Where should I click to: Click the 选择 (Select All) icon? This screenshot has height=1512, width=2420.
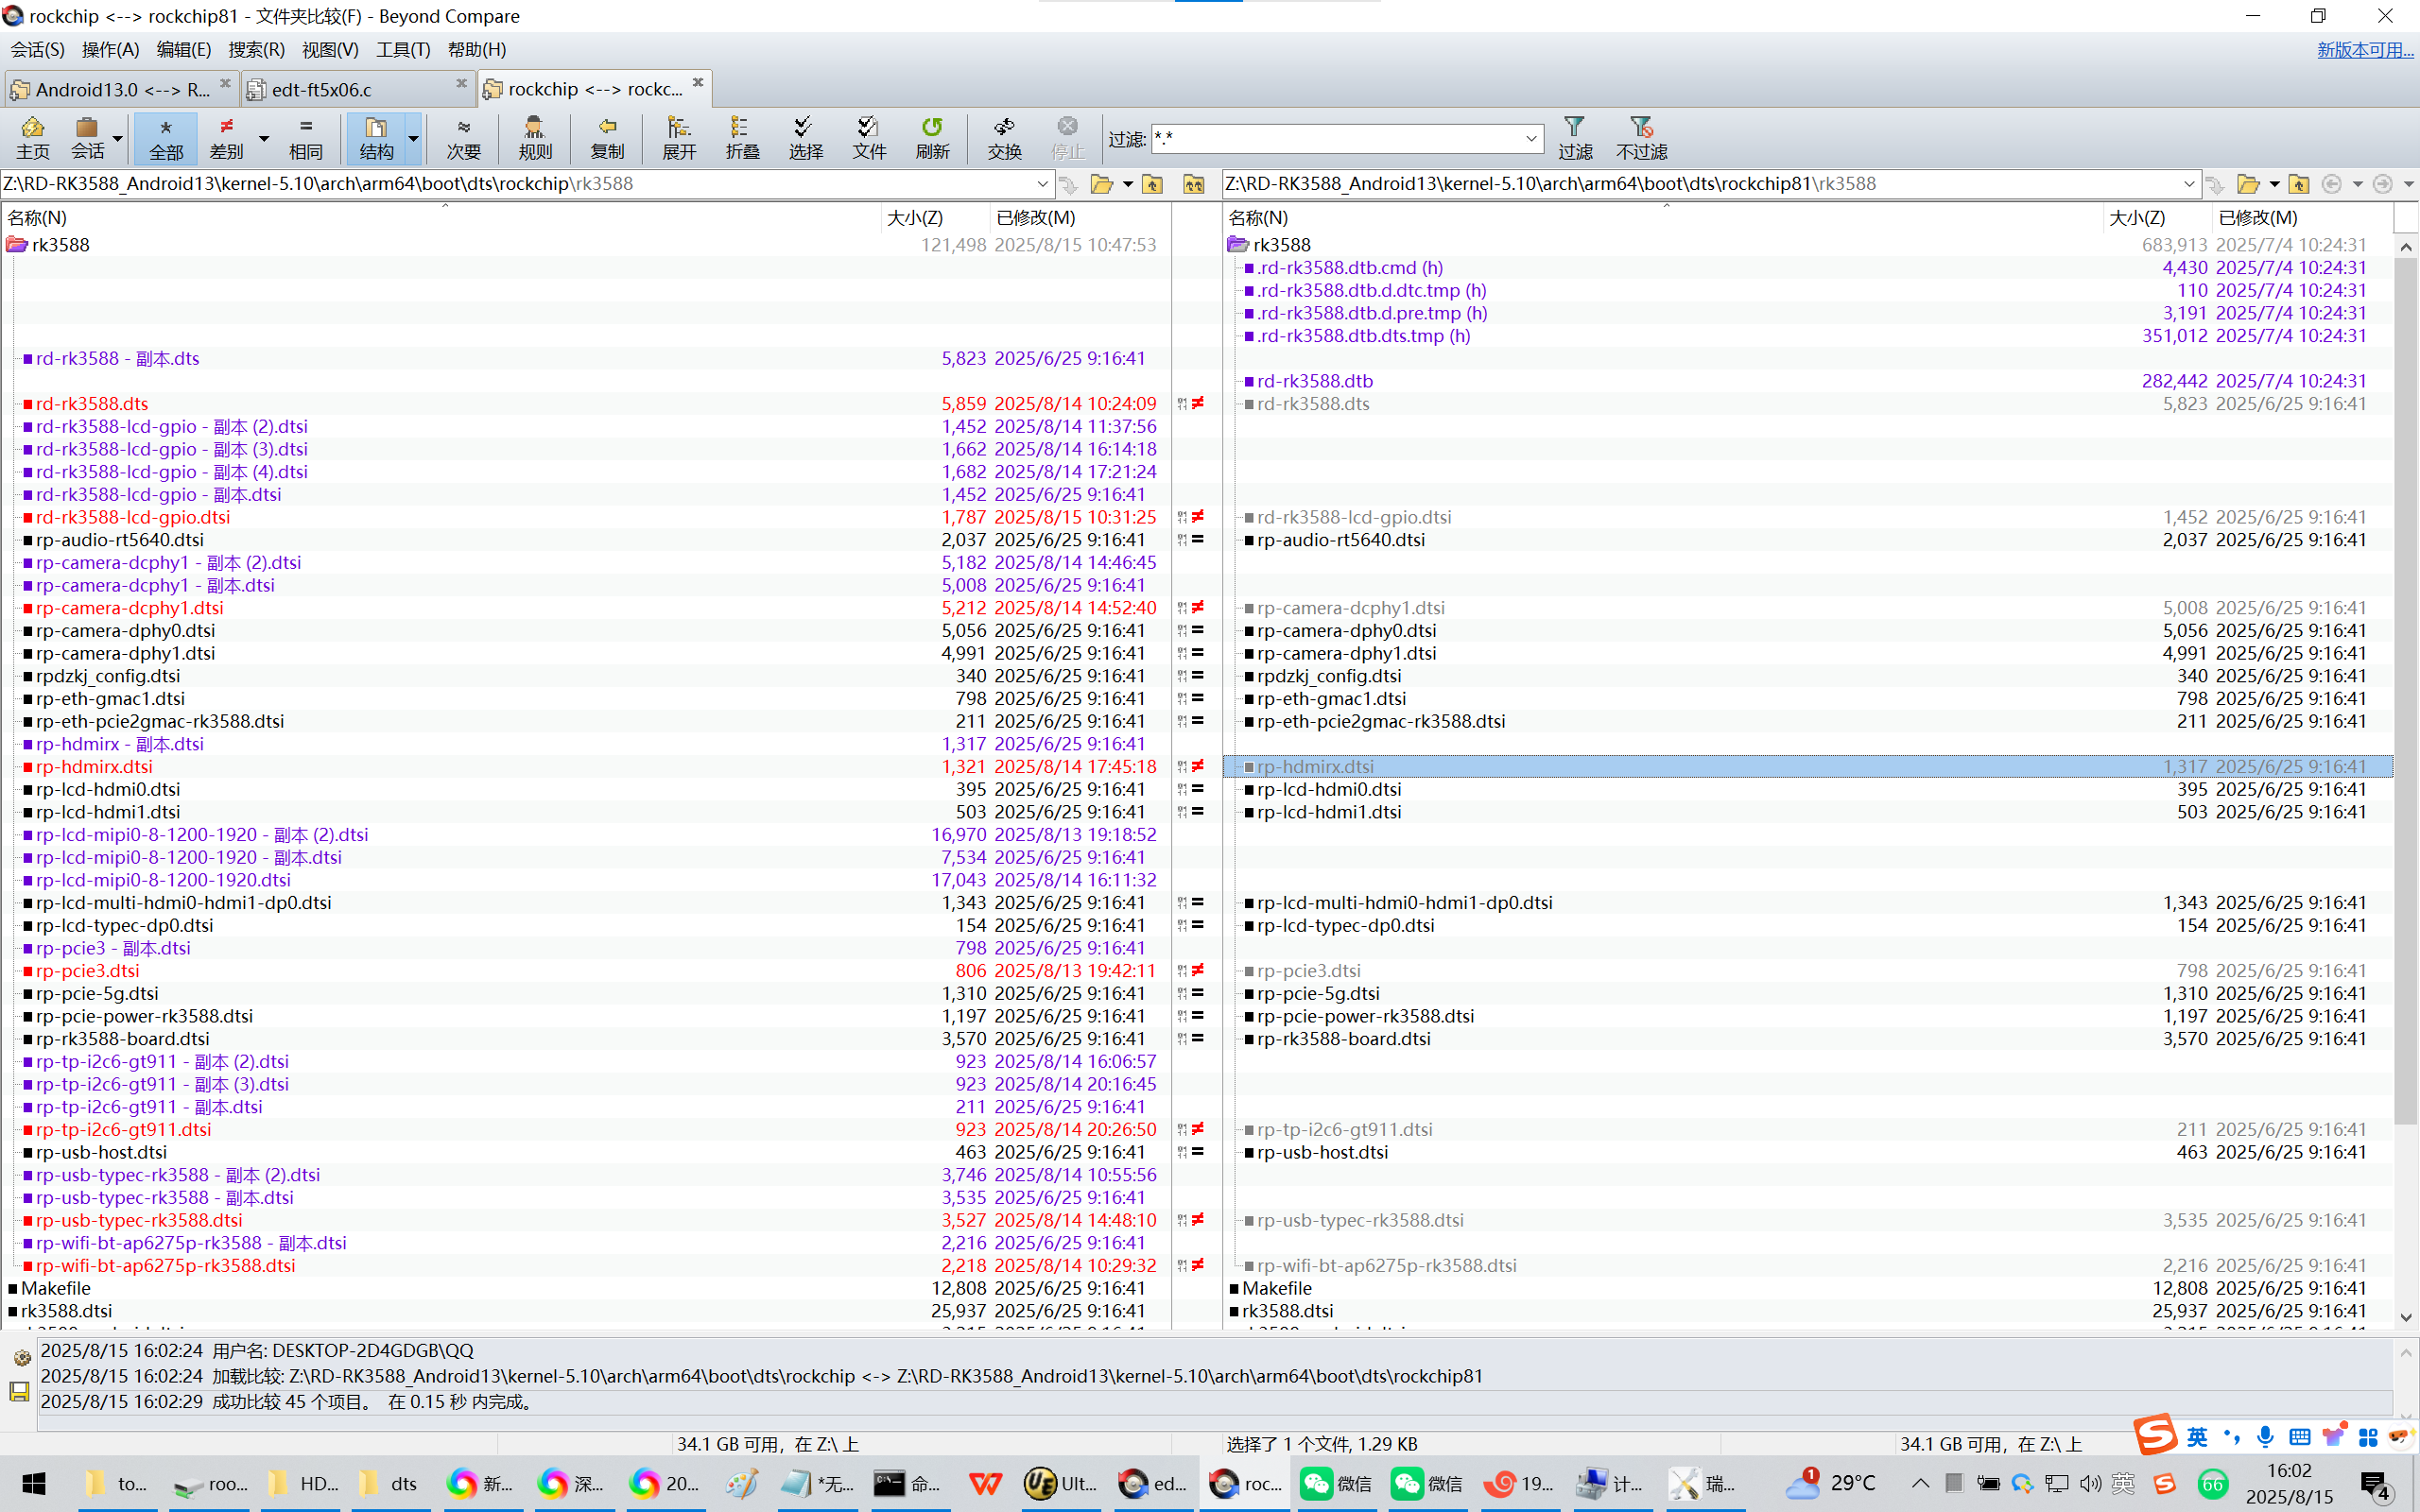pos(805,138)
